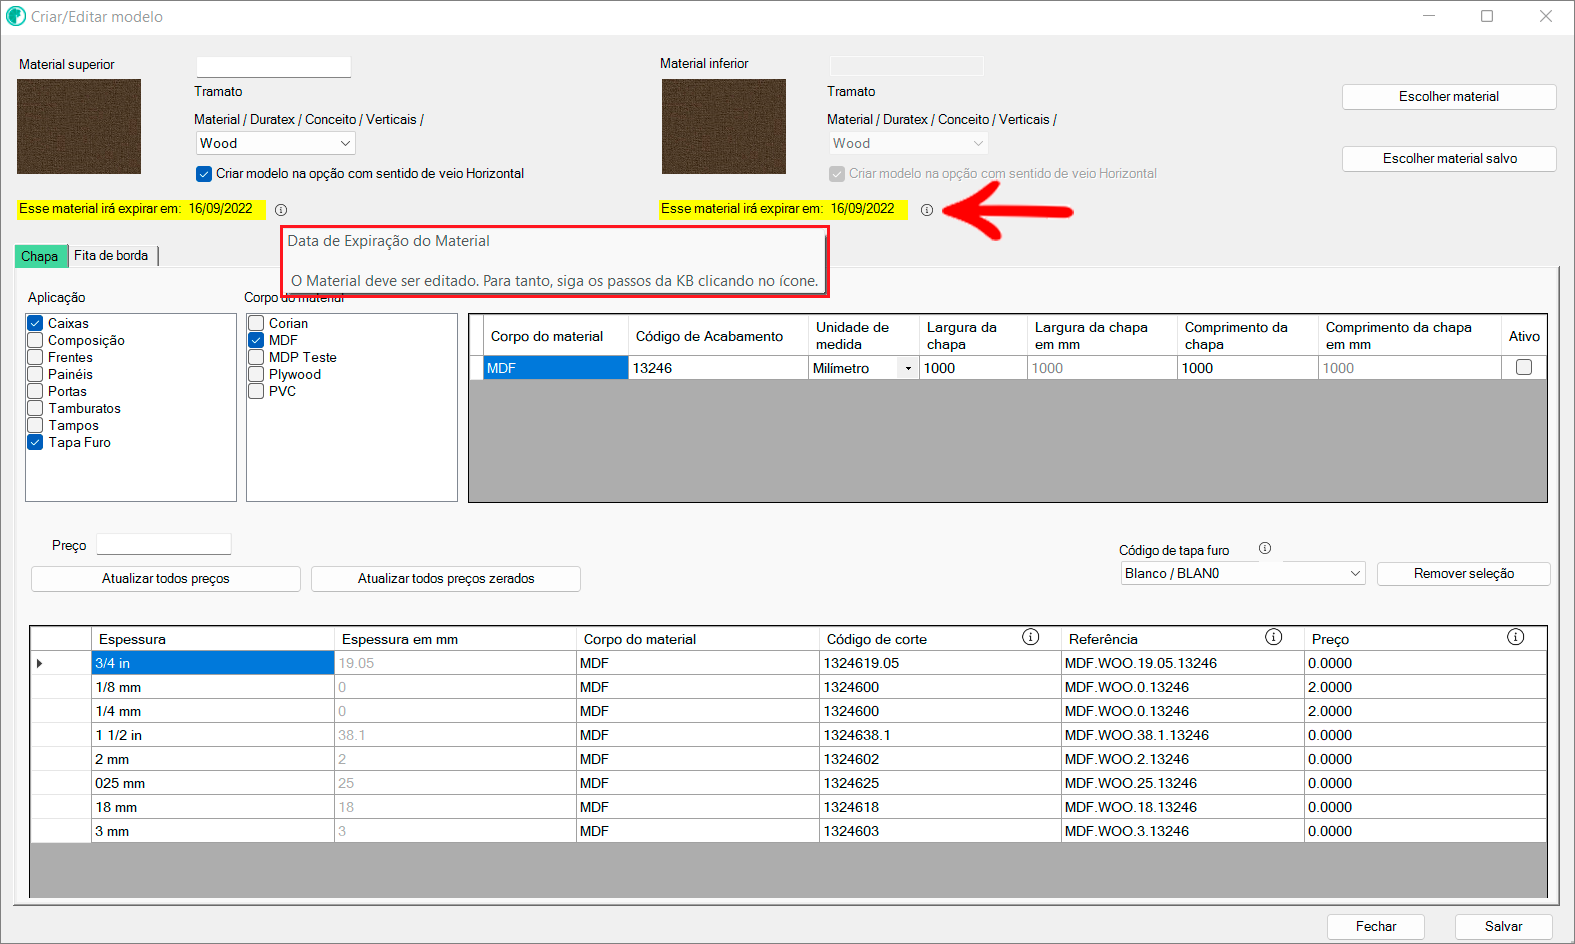Toggle the Ativo checkbox in MDF row
This screenshot has width=1575, height=944.
(x=1524, y=367)
